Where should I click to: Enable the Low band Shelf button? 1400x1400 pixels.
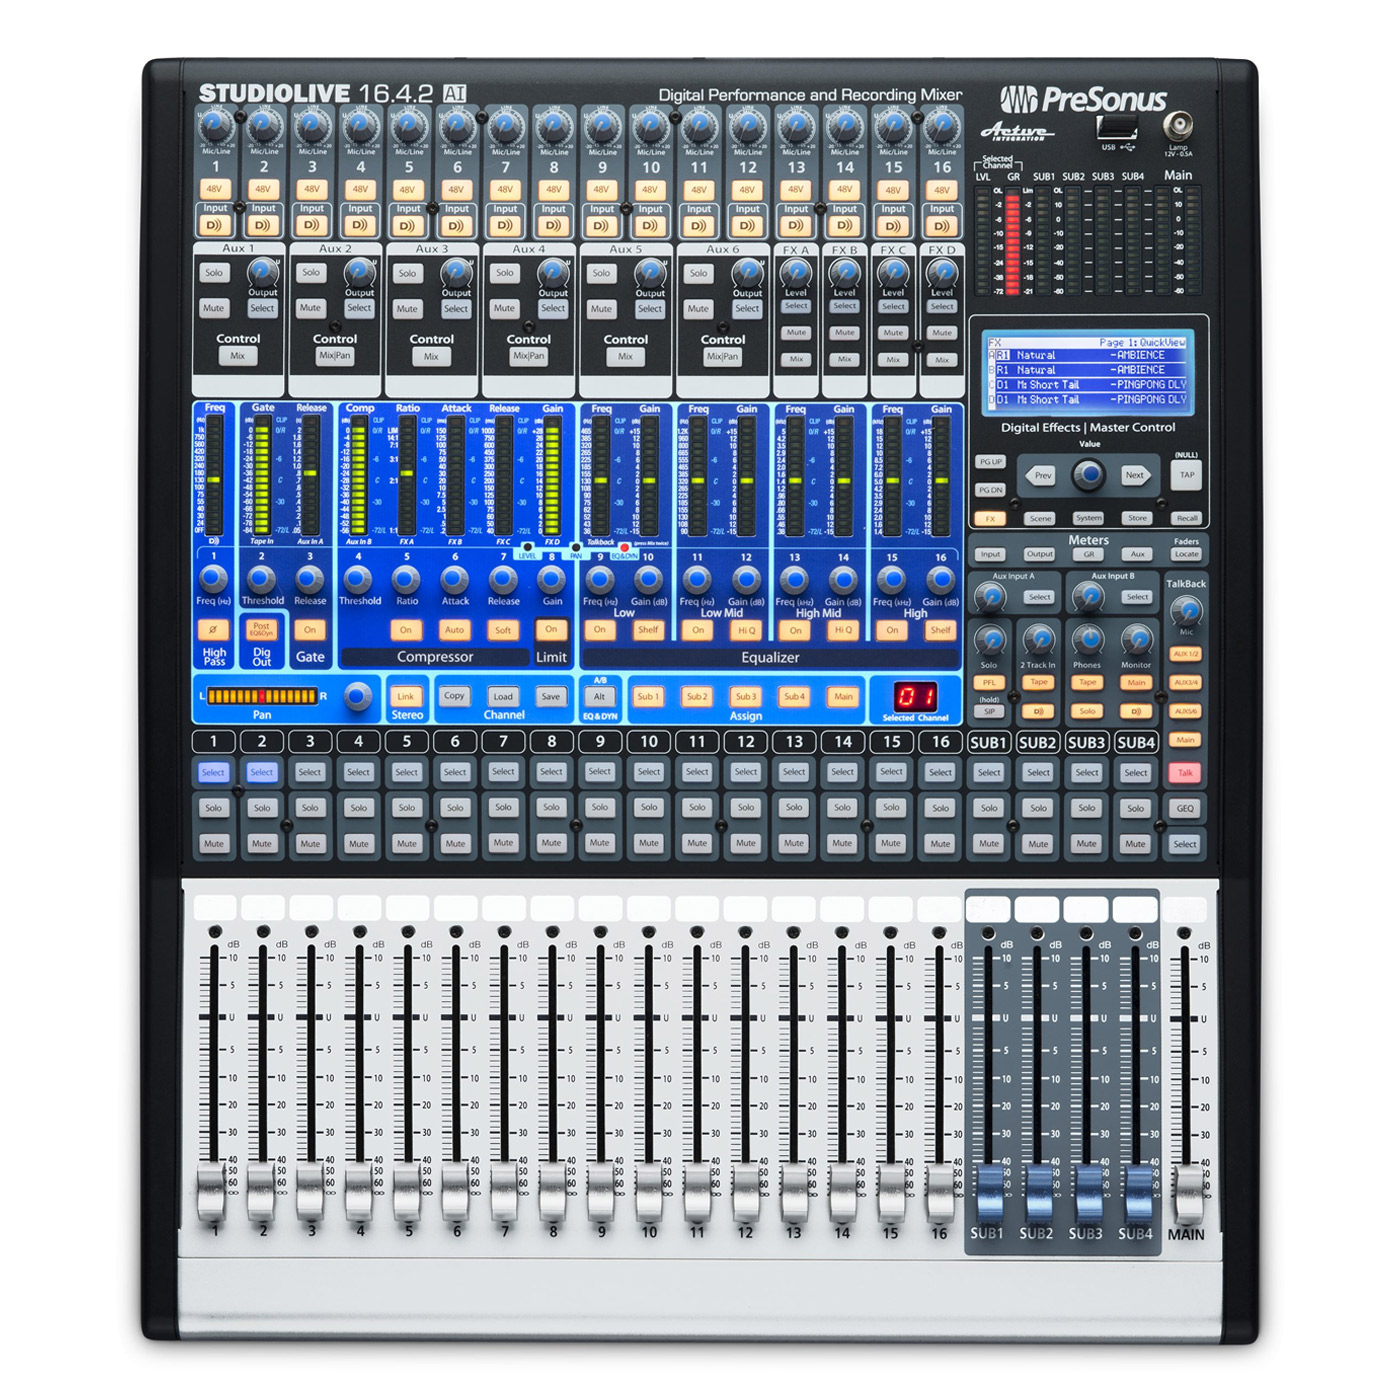pyautogui.click(x=648, y=630)
